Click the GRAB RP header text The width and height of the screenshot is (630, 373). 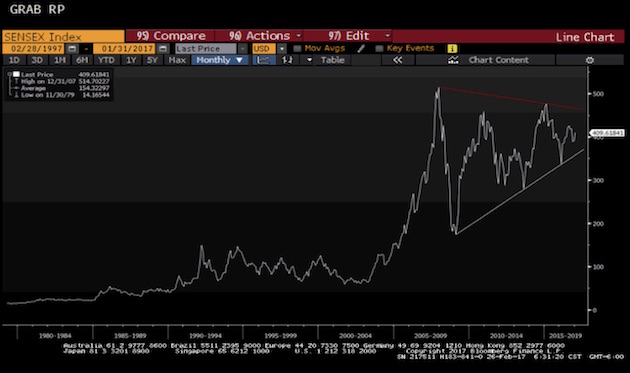[x=37, y=9]
